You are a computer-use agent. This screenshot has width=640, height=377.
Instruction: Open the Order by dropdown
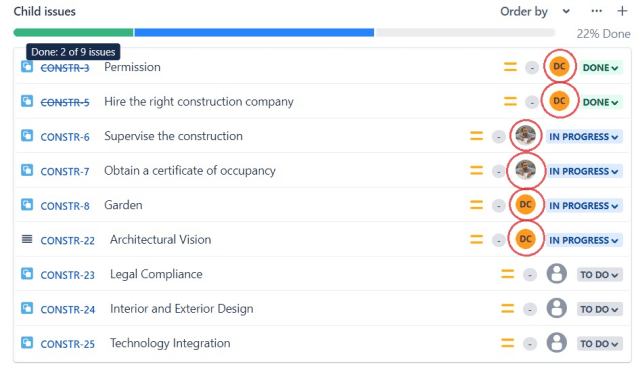point(535,11)
